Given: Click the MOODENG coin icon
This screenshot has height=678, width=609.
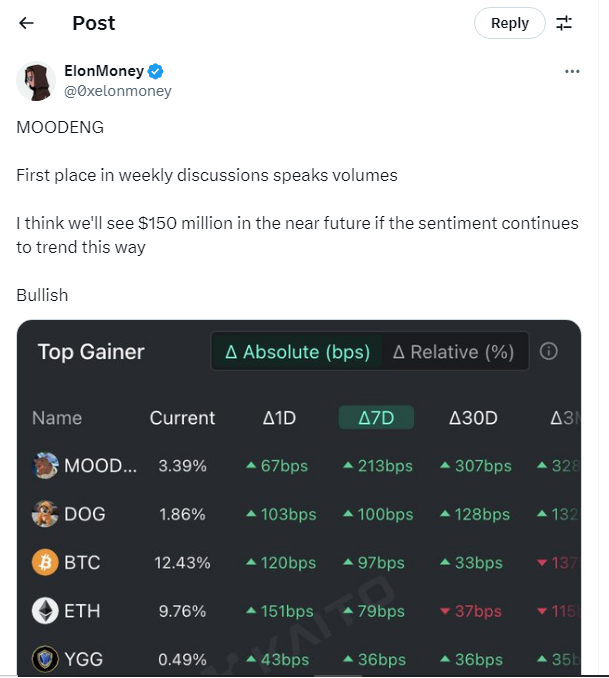Looking at the screenshot, I should tap(45, 466).
